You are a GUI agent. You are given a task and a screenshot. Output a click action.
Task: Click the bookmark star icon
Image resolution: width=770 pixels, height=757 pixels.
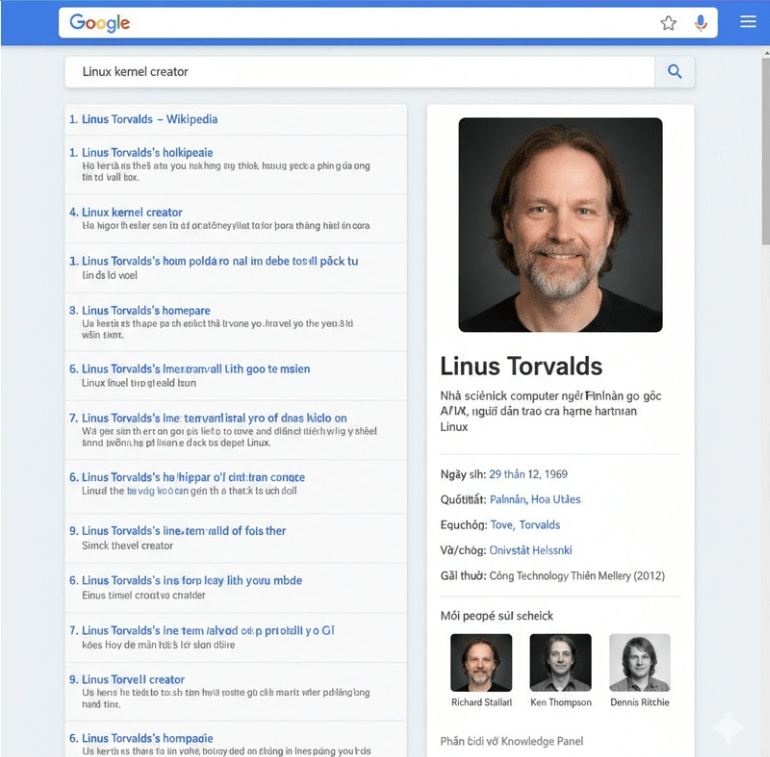(x=668, y=23)
